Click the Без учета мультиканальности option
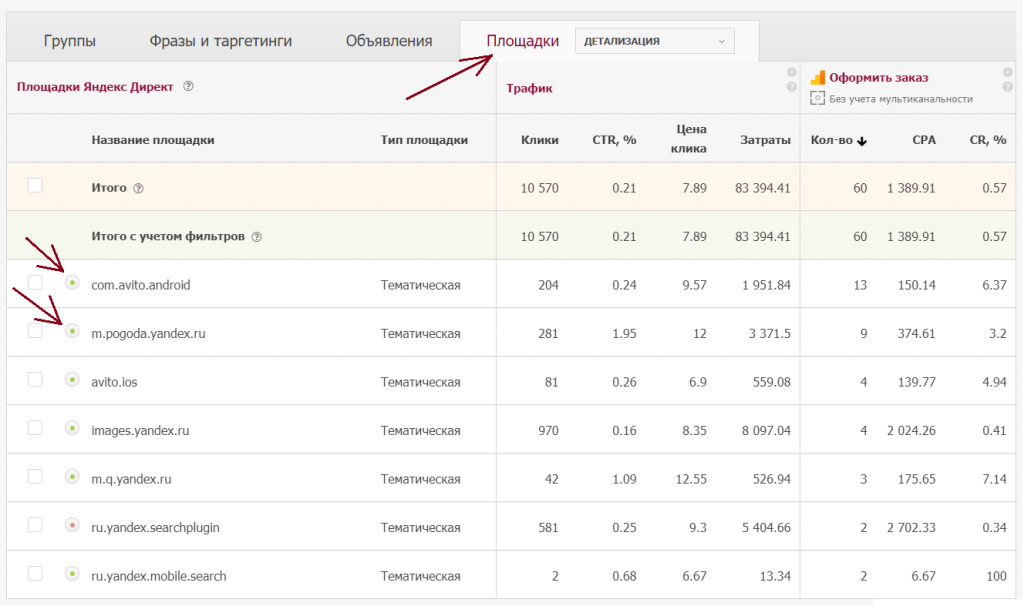 click(900, 98)
